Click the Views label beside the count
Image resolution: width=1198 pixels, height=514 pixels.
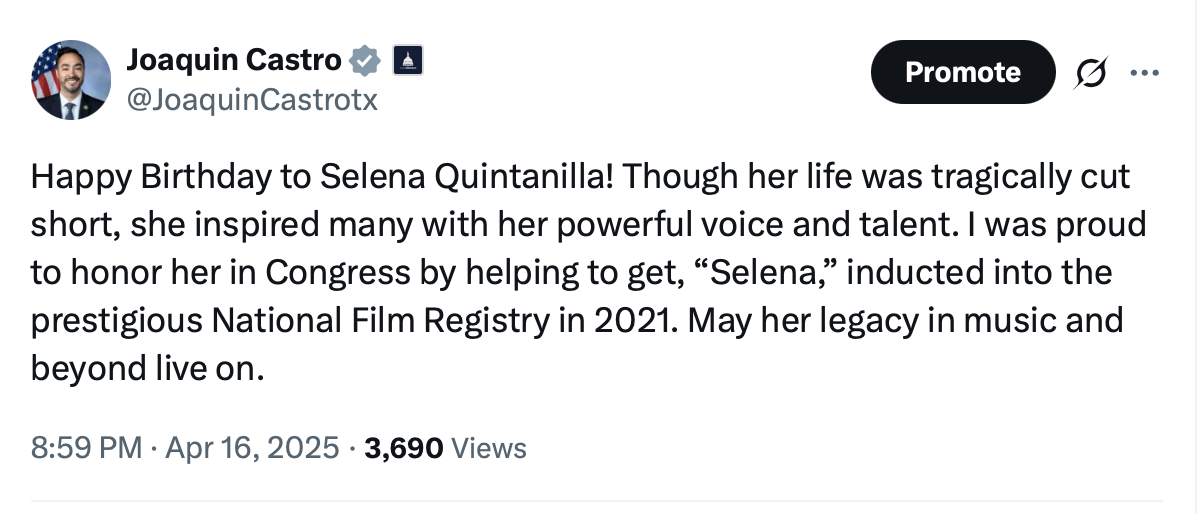coord(489,447)
